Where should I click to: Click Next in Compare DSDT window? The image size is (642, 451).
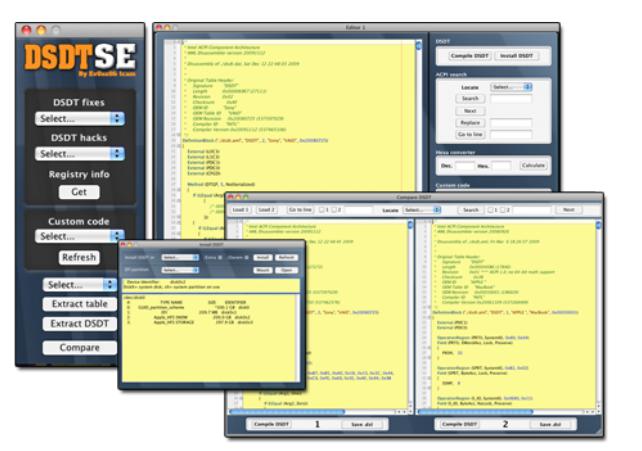(x=569, y=210)
